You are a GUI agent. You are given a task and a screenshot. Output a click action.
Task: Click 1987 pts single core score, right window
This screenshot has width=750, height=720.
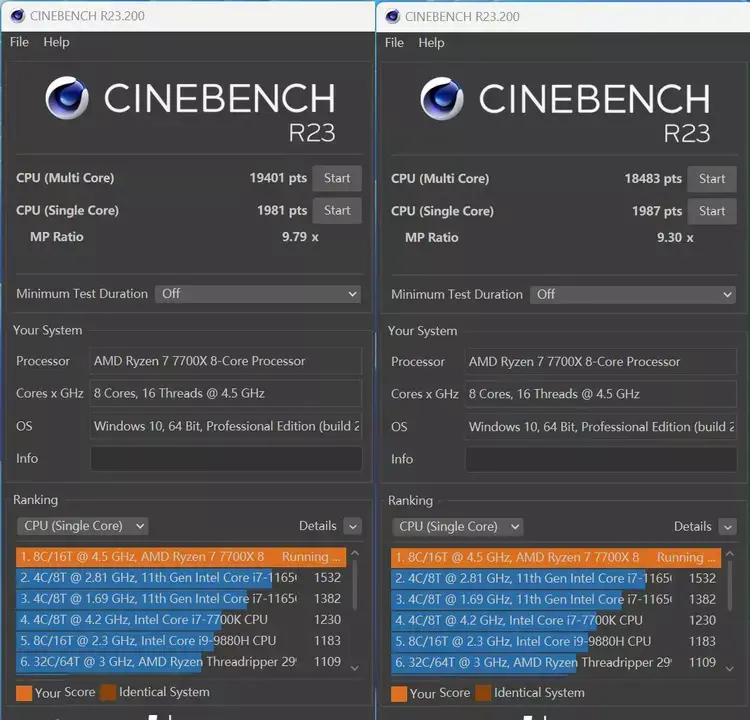(x=657, y=211)
